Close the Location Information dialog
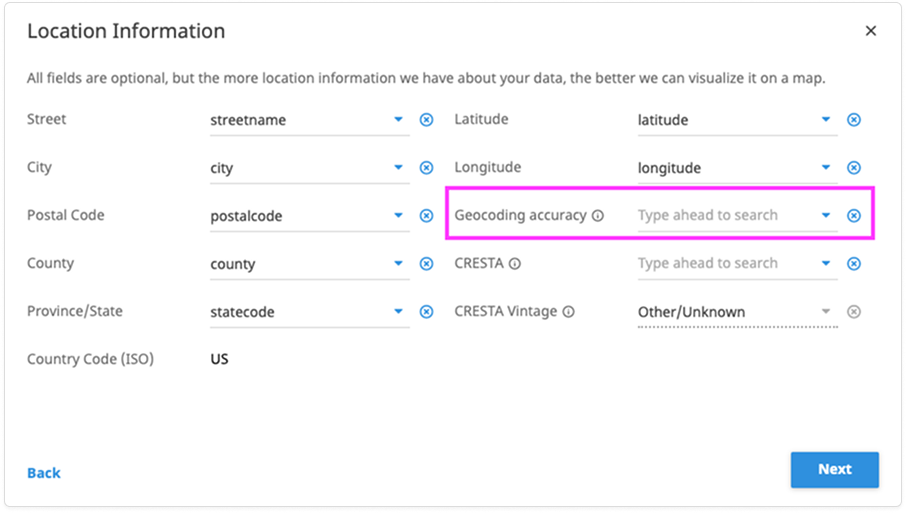This screenshot has height=513, width=906. [x=871, y=31]
